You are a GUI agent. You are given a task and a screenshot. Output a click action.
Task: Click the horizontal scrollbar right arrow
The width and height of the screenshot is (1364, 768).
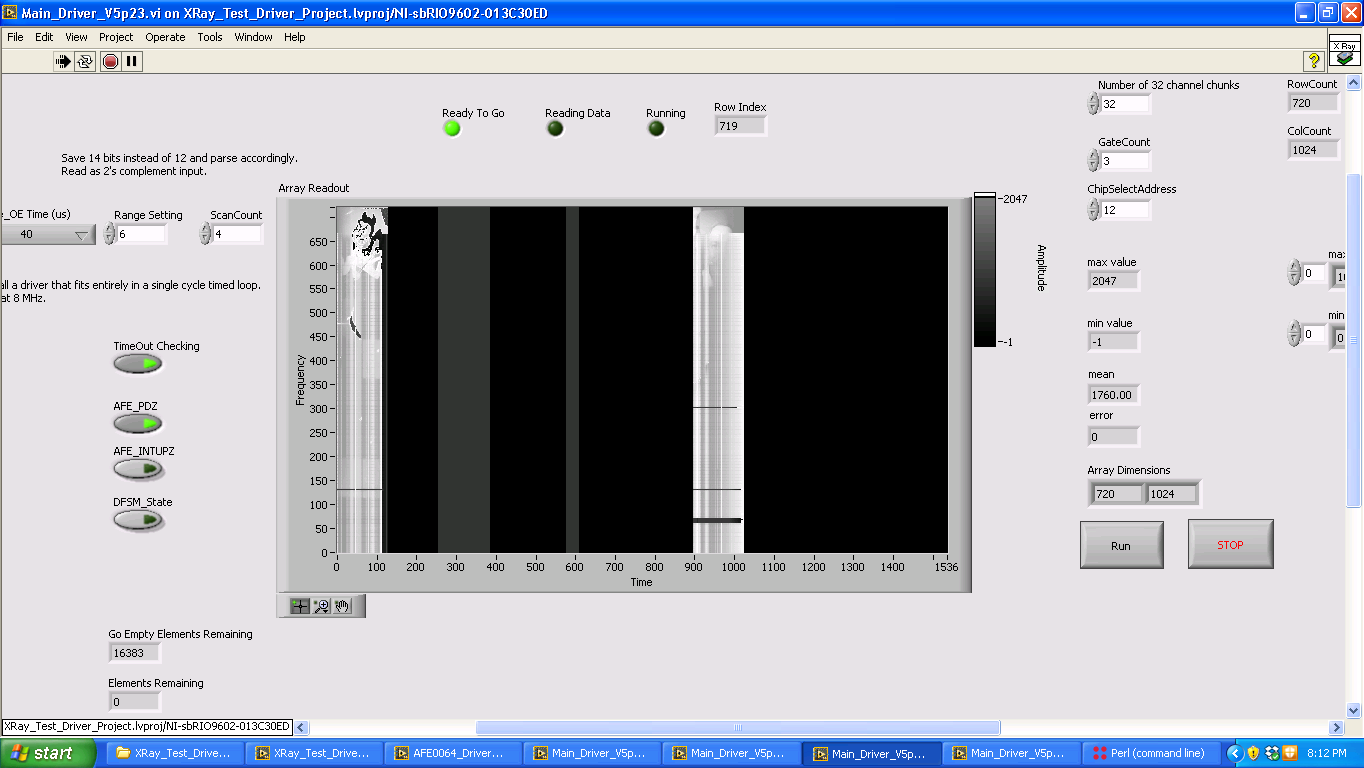coord(1335,727)
